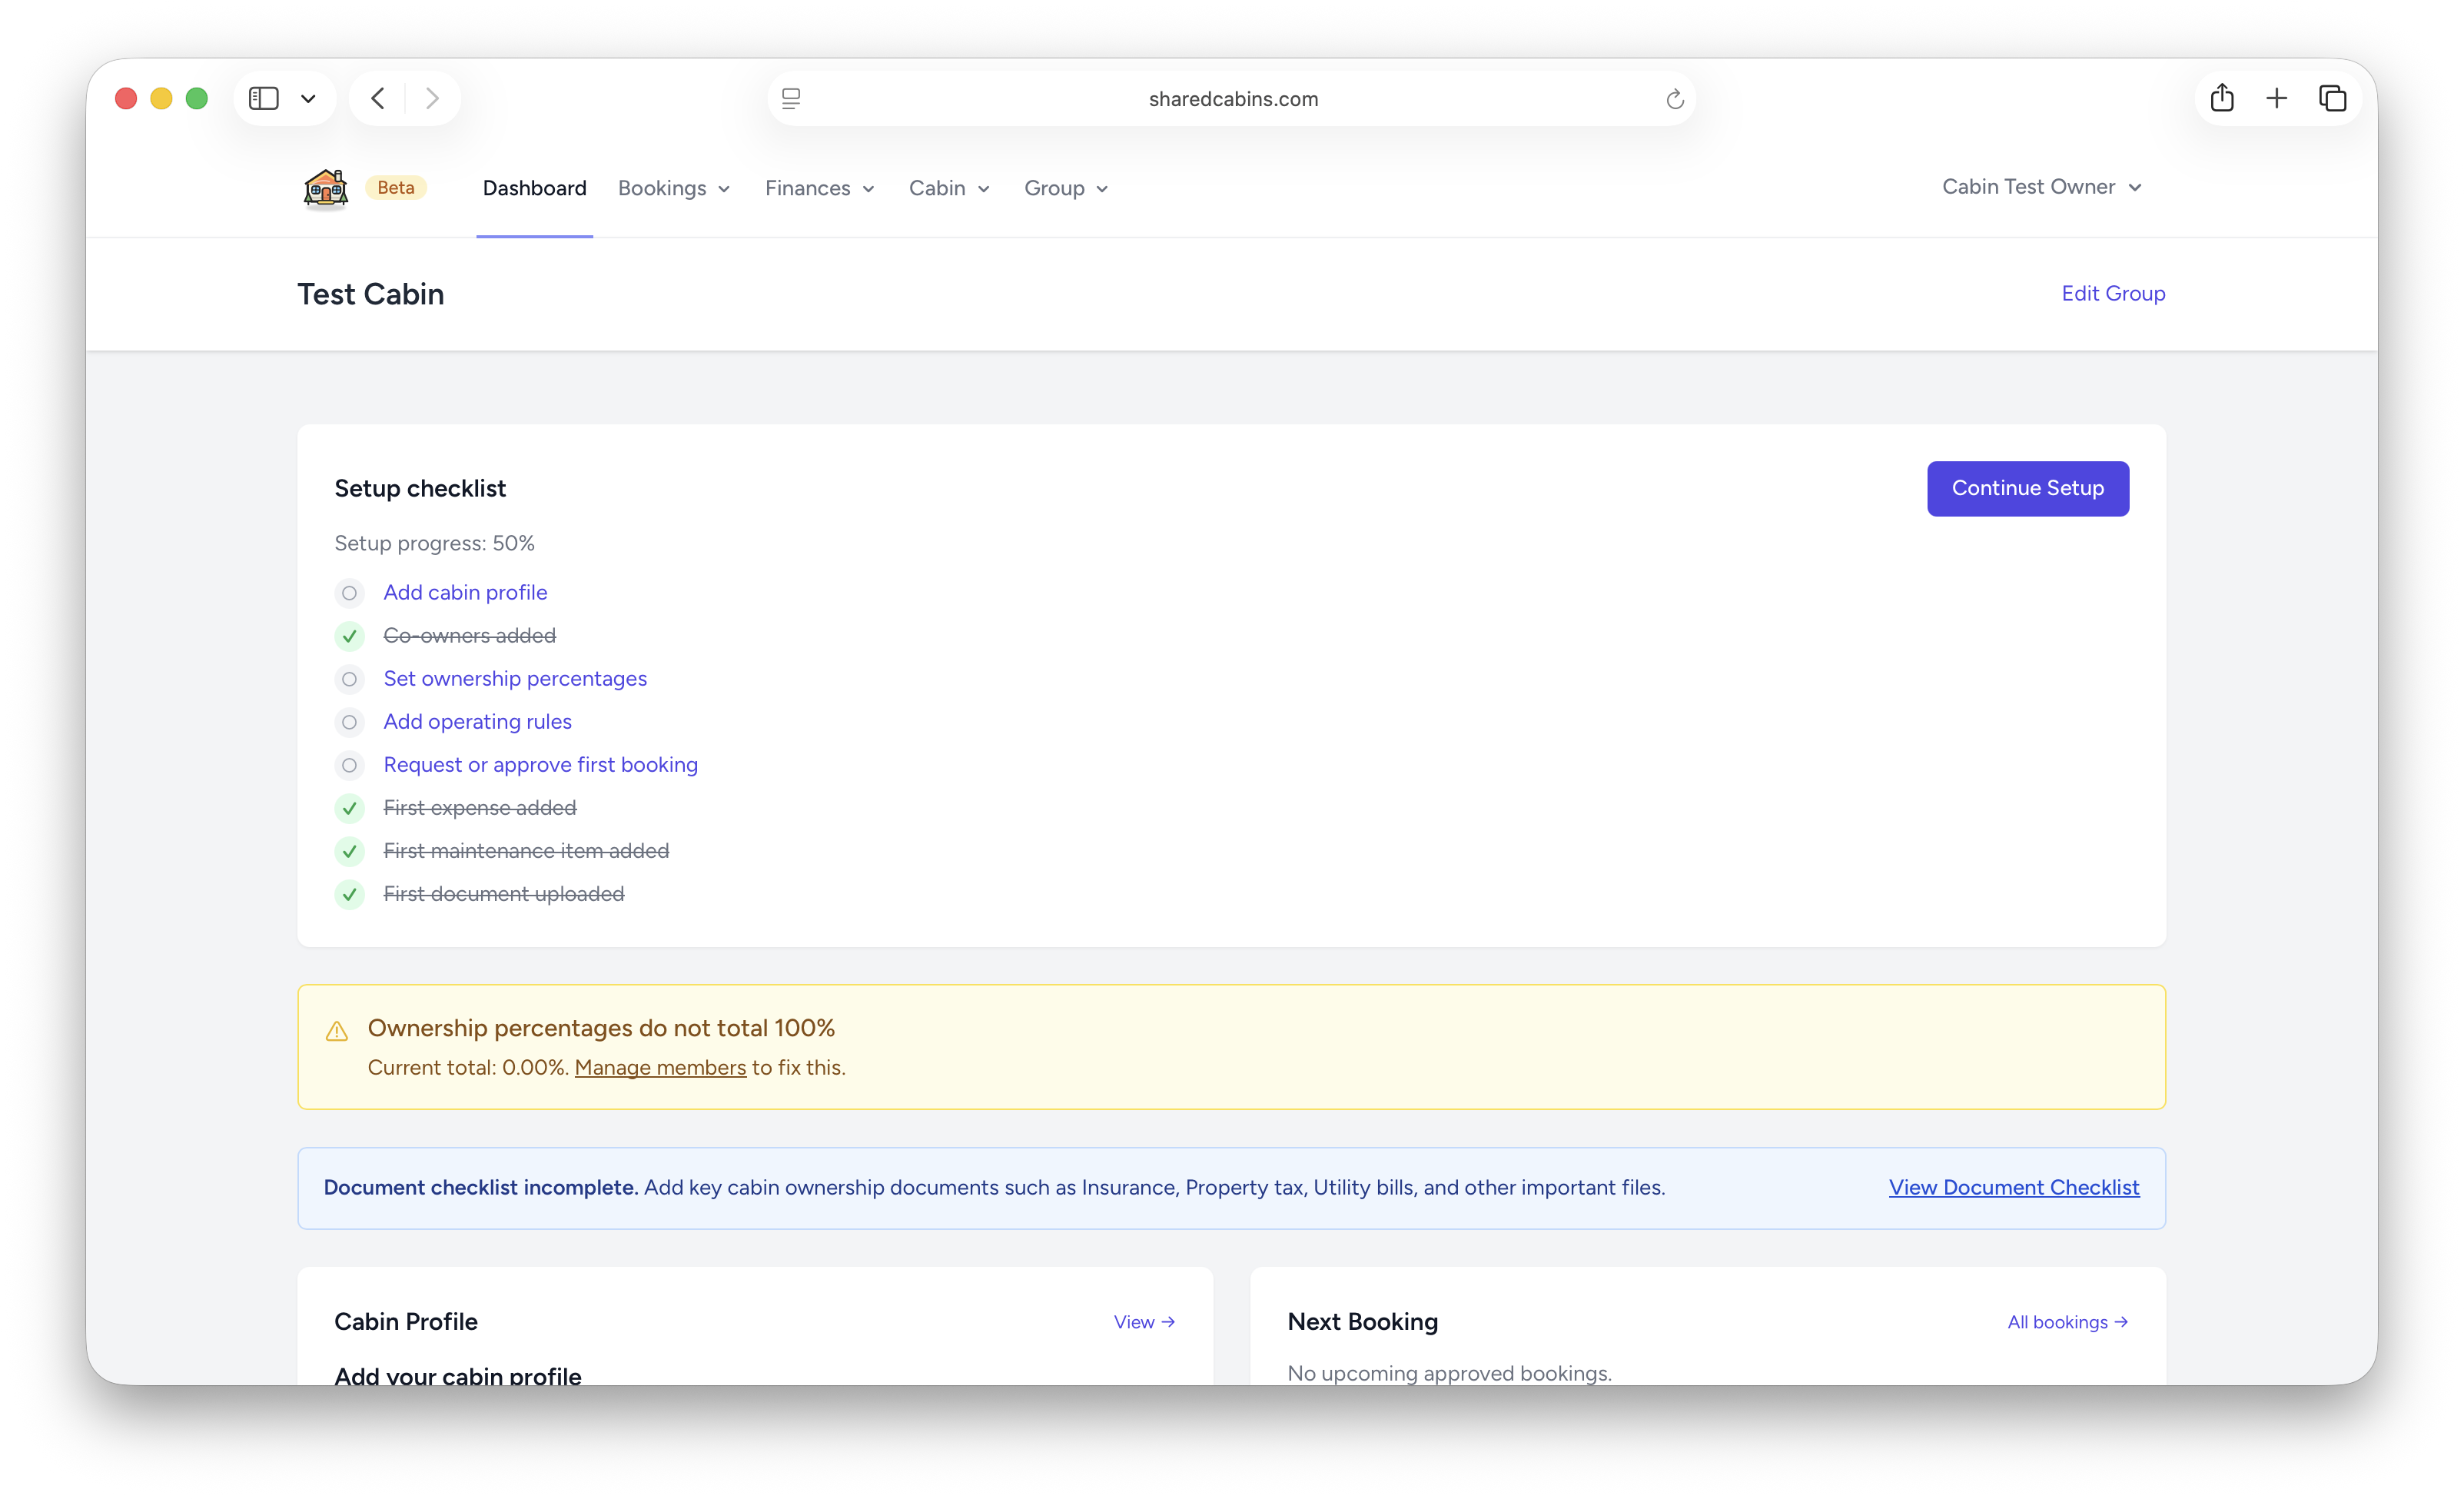Viewport: 2464px width, 1499px height.
Task: Click the Setup checklist heading
Action: click(x=420, y=488)
